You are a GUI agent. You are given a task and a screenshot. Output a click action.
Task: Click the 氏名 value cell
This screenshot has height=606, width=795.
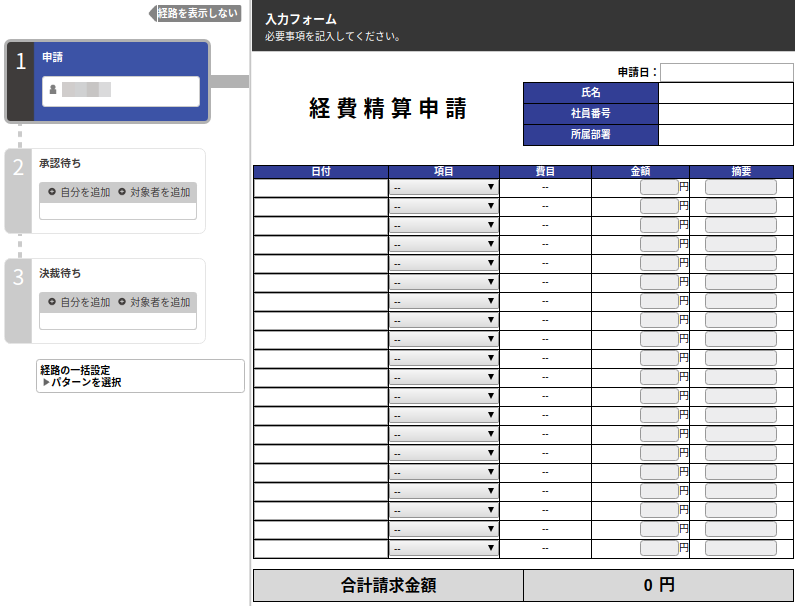[x=726, y=93]
